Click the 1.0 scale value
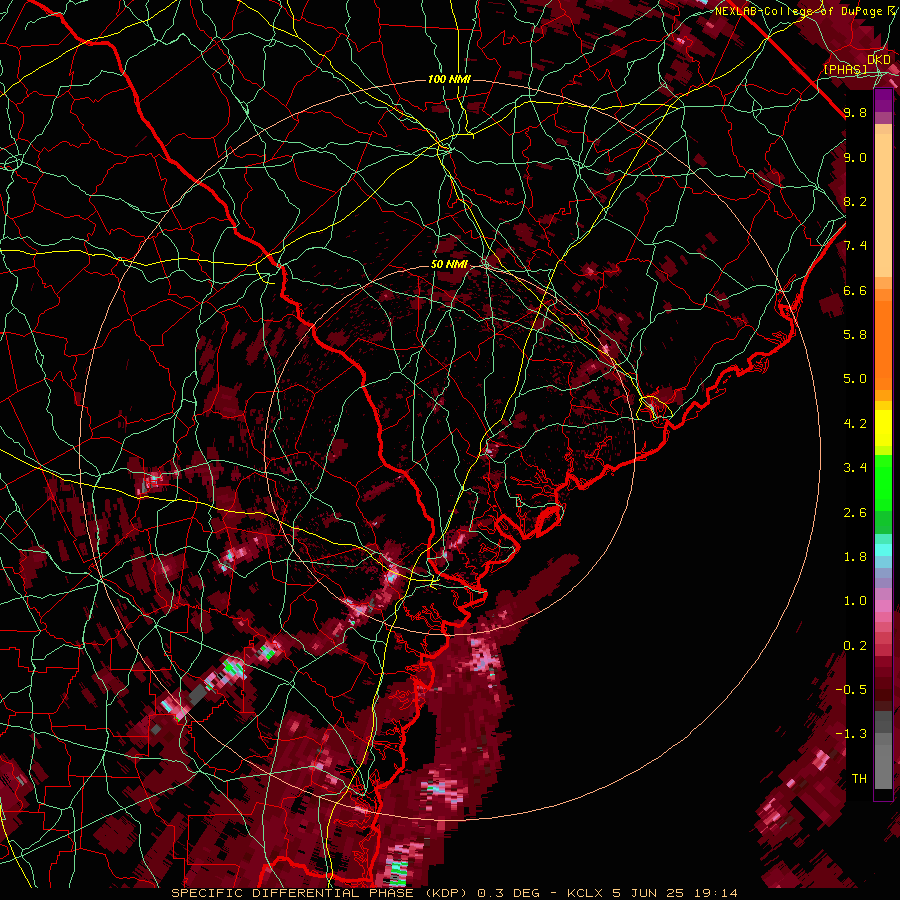Image resolution: width=900 pixels, height=900 pixels. pyautogui.click(x=855, y=601)
